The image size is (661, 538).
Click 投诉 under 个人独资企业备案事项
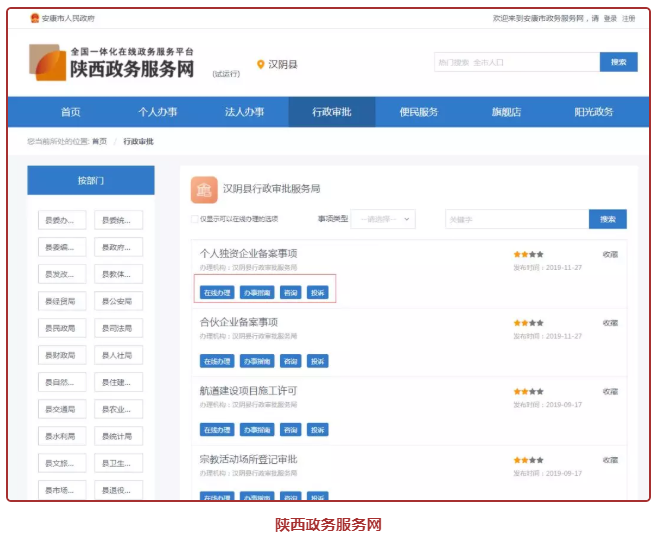tap(317, 293)
